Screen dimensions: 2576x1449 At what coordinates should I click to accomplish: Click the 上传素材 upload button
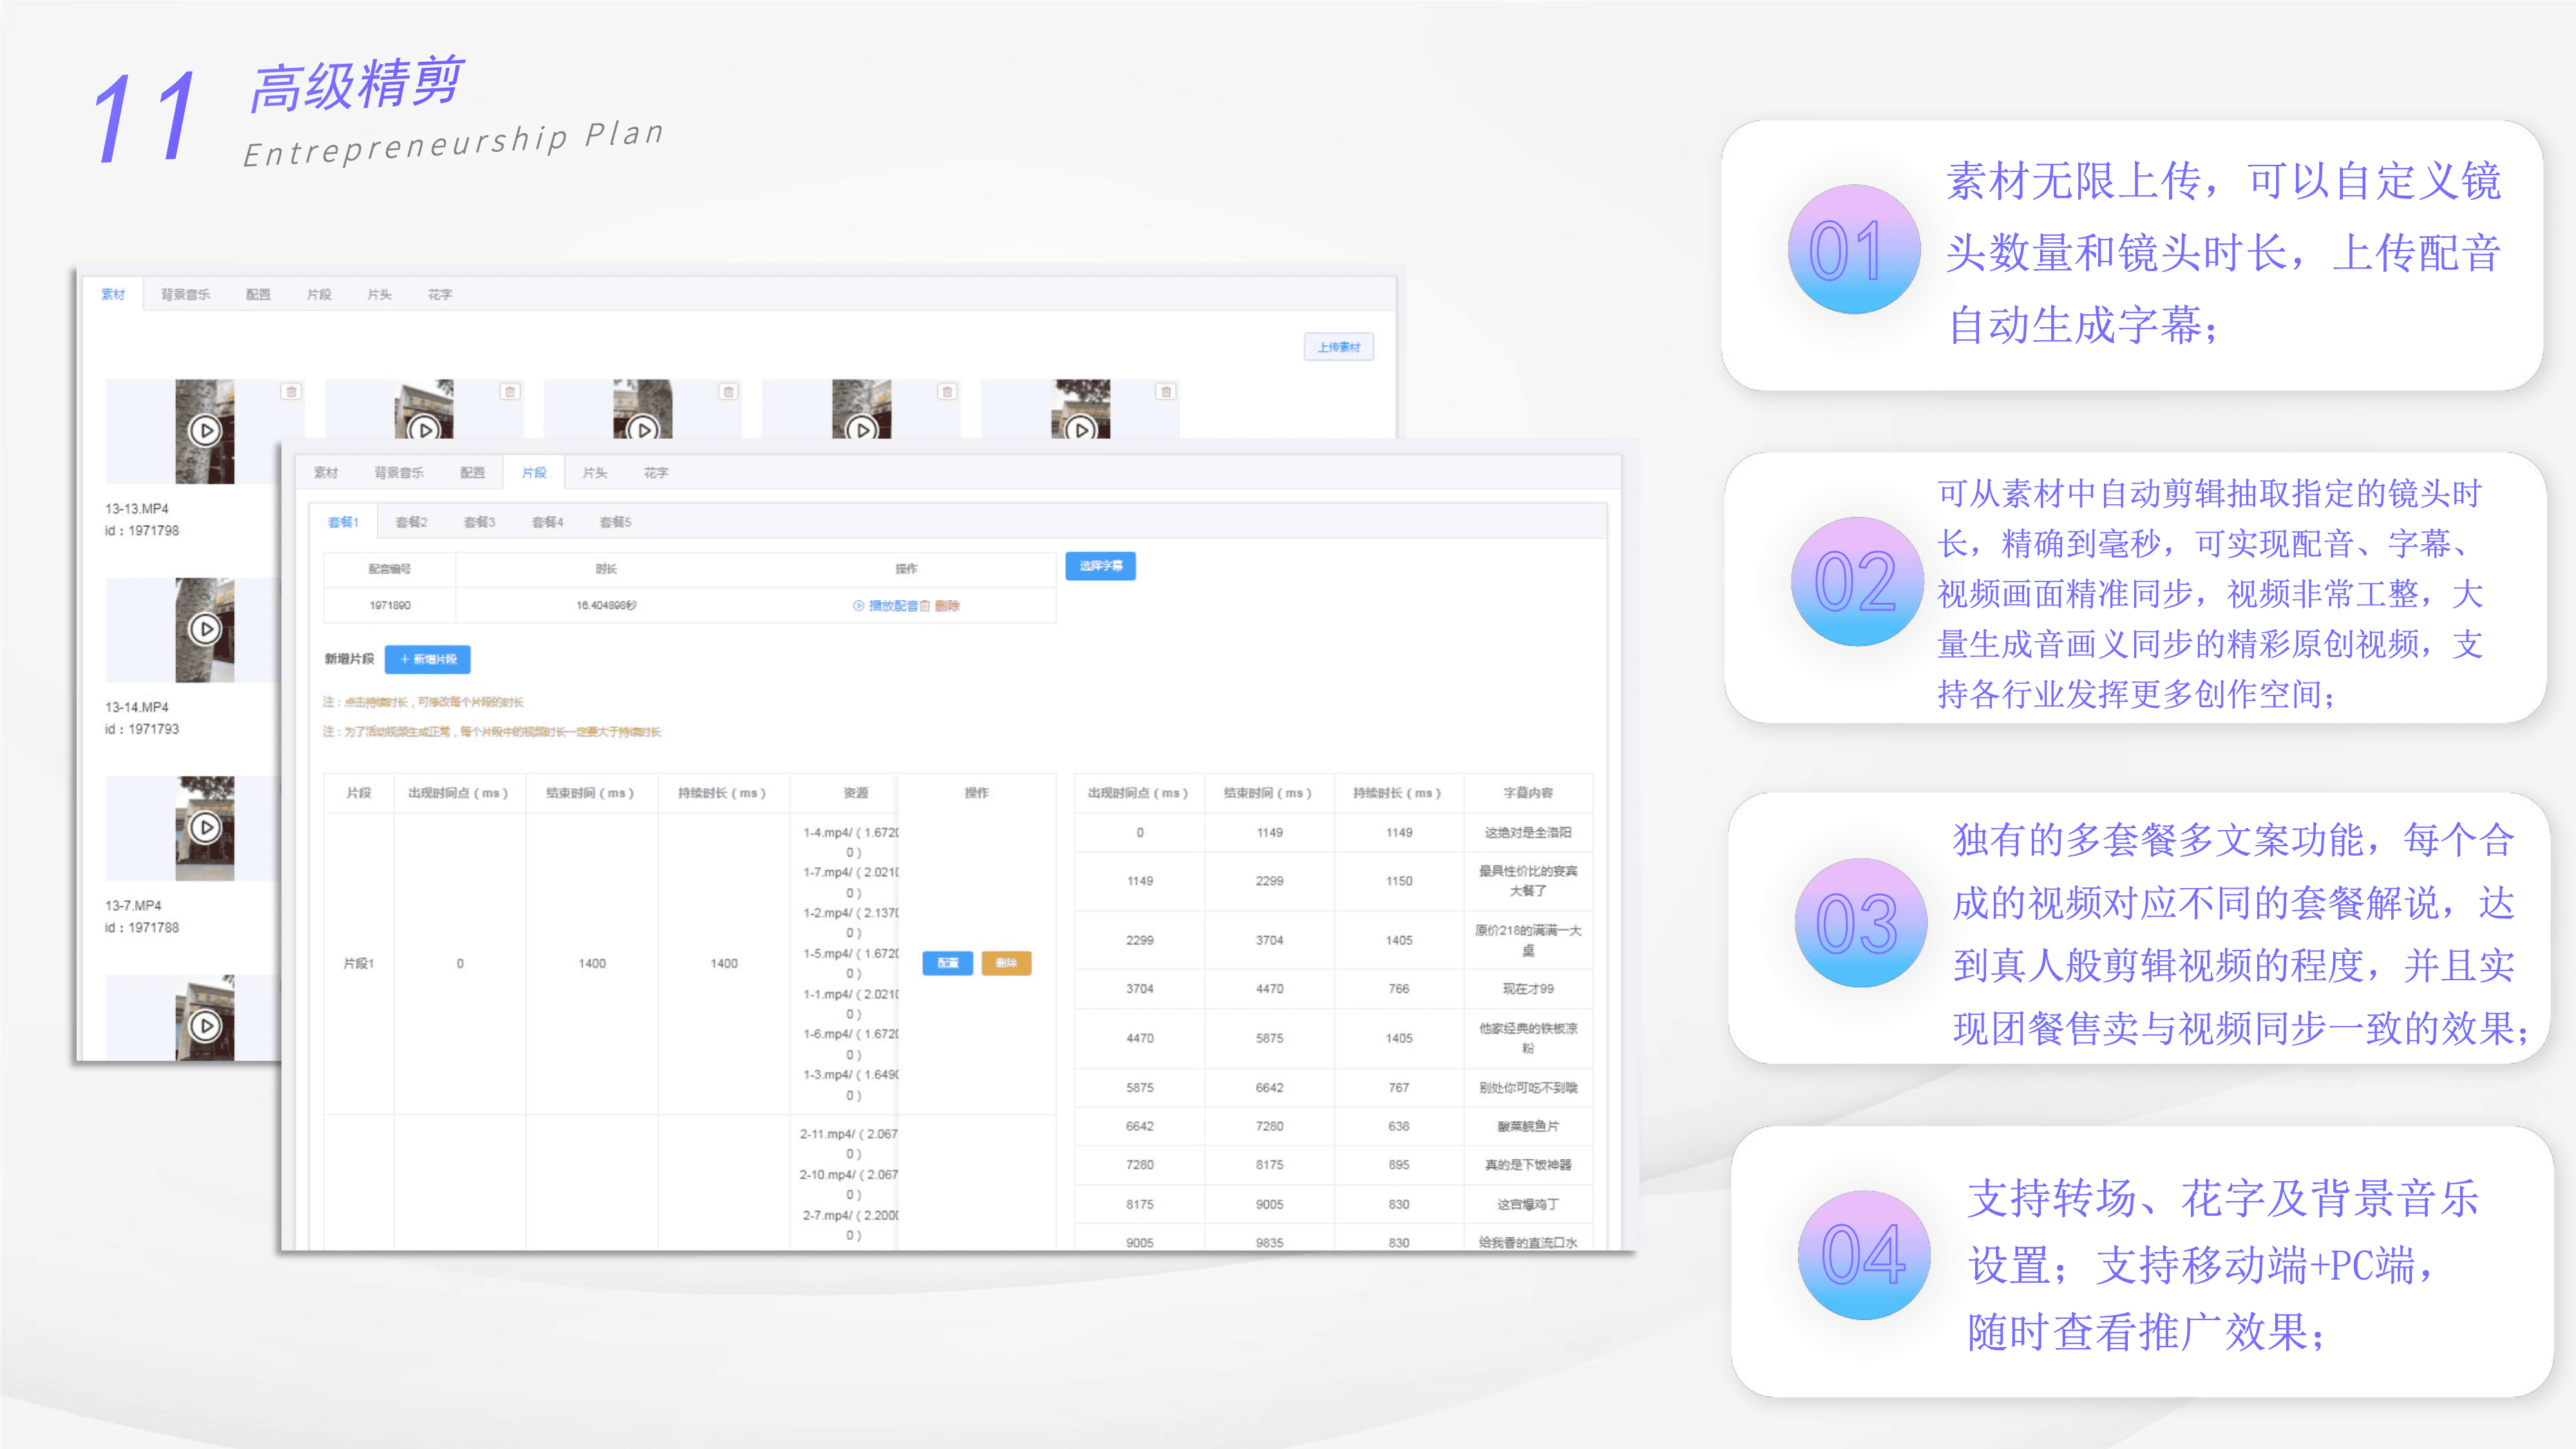[x=1338, y=347]
